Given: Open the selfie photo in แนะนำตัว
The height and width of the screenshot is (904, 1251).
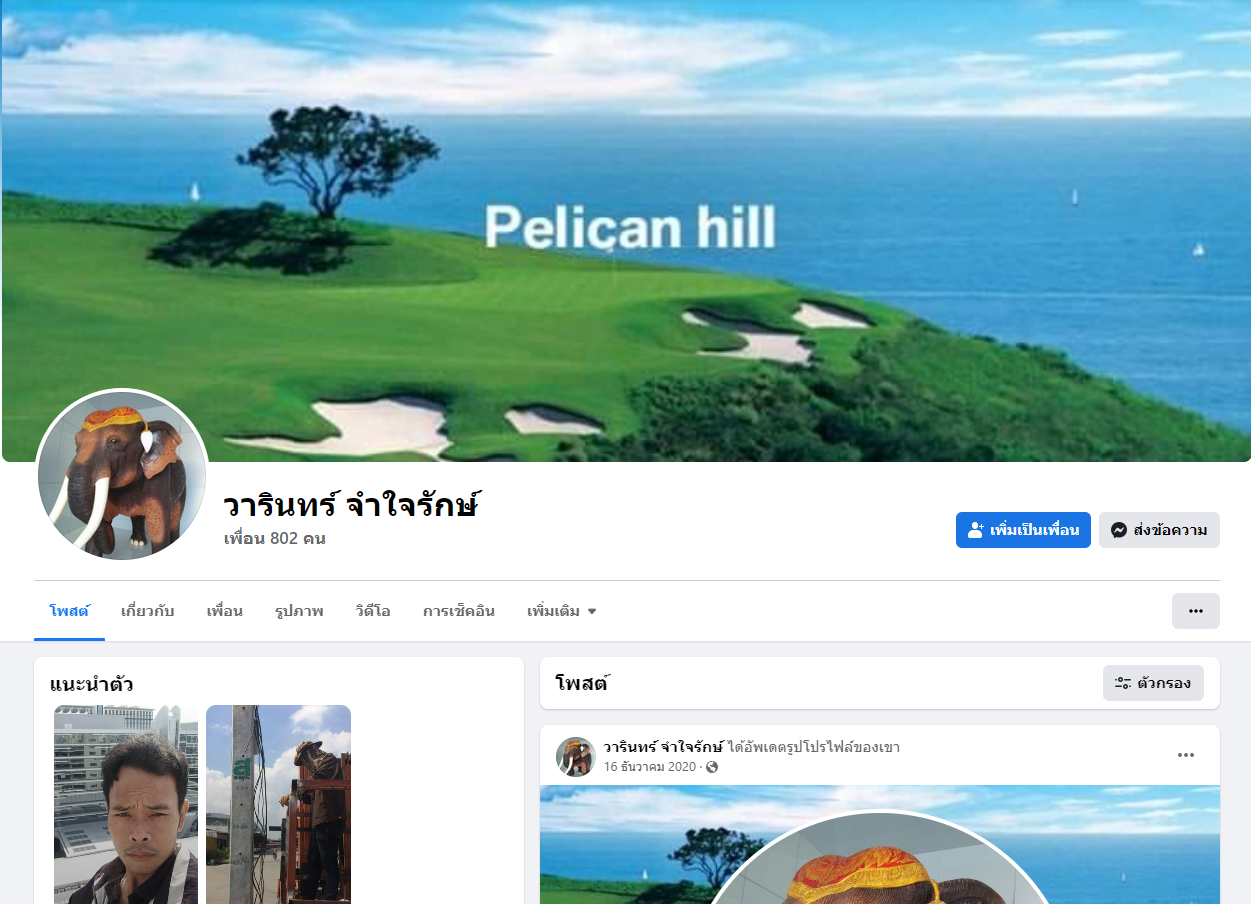Looking at the screenshot, I should 126,804.
